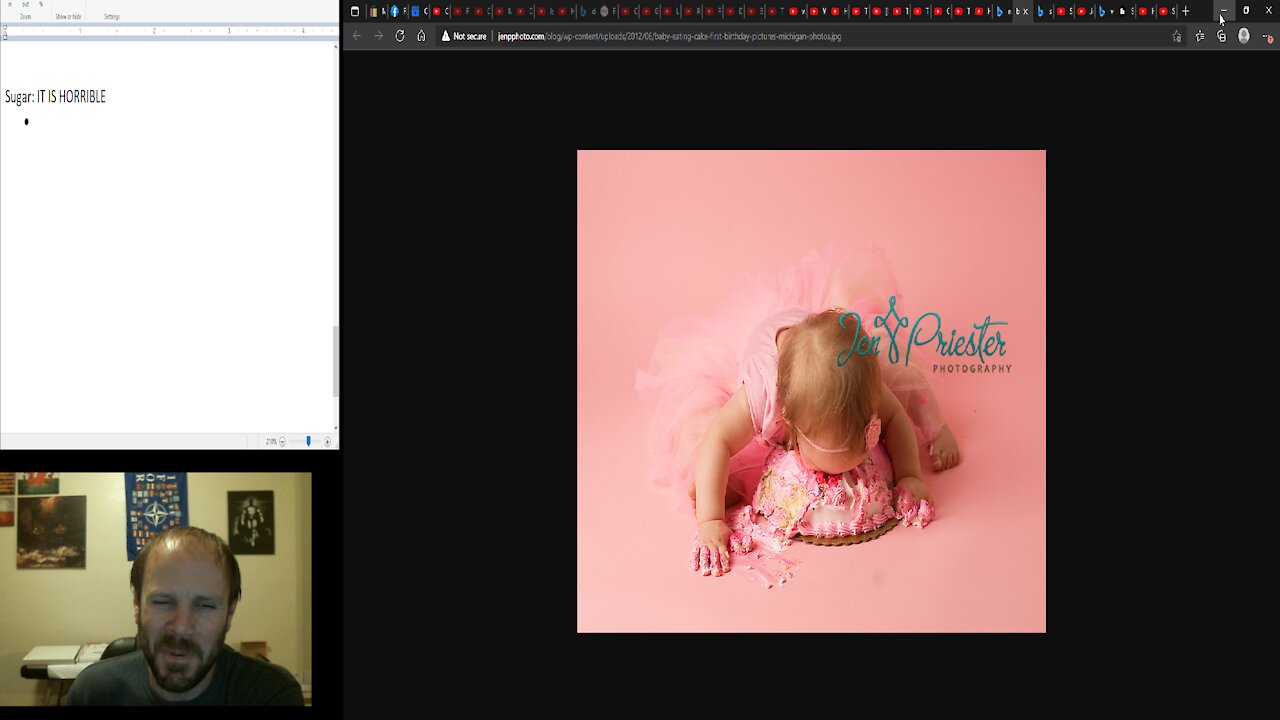Reload the jenpphoto.com page
1280x720 pixels.
(400, 36)
